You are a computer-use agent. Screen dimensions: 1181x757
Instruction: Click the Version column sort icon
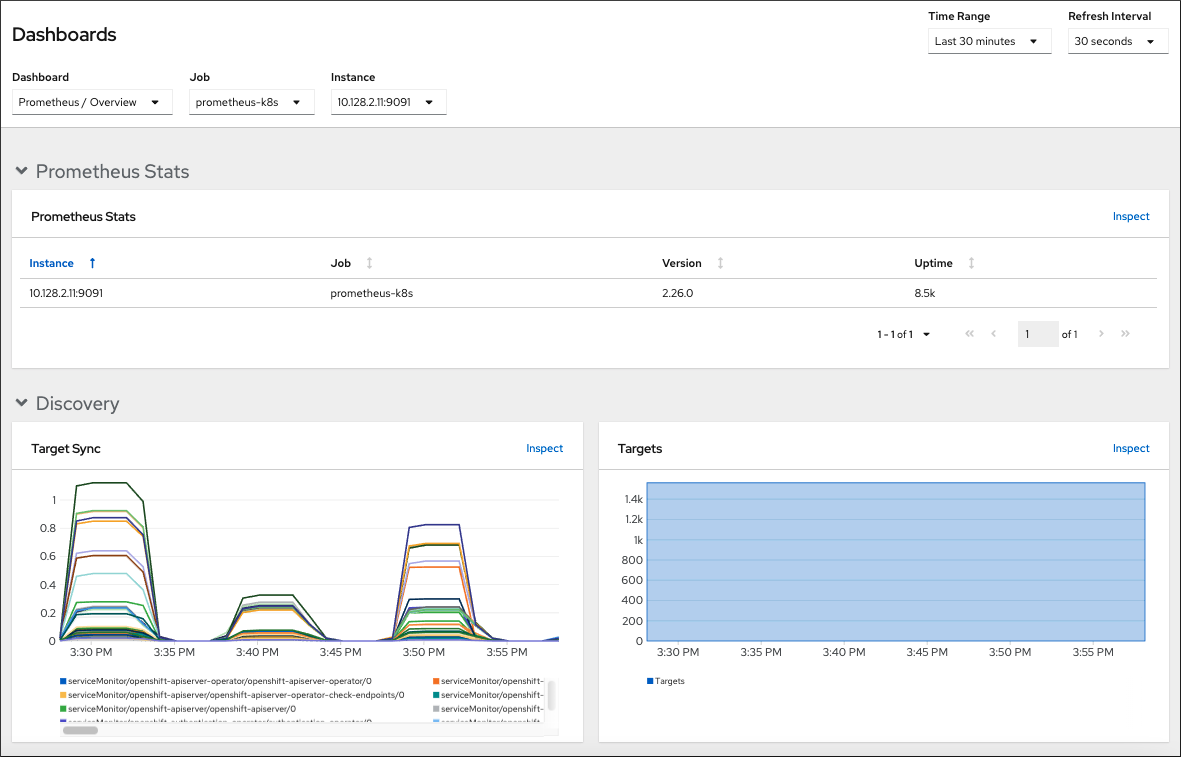coord(720,263)
